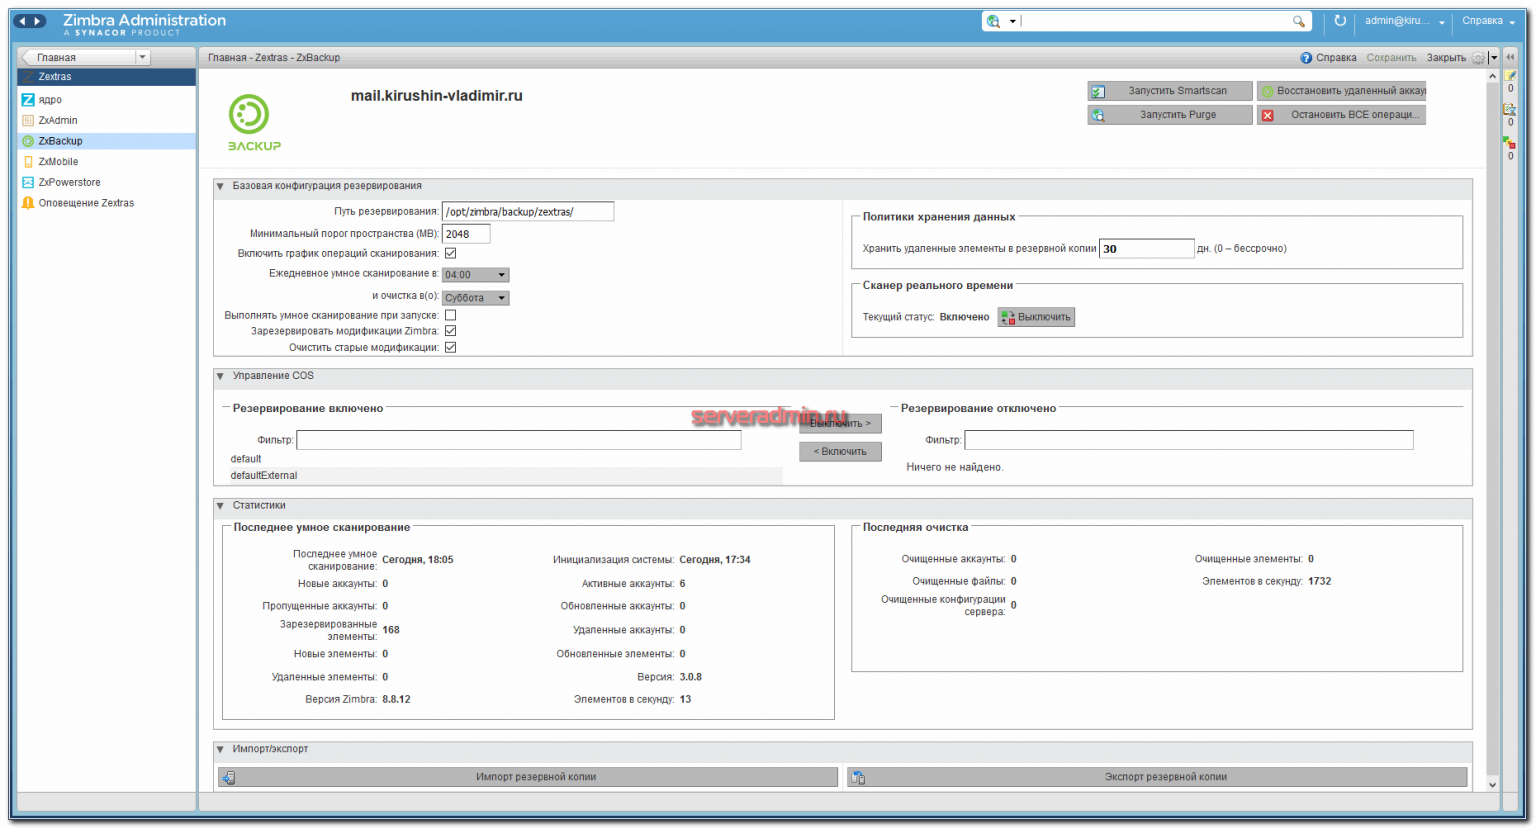Toggle smart scan on startup checkbox
The height and width of the screenshot is (829, 1536).
450,315
